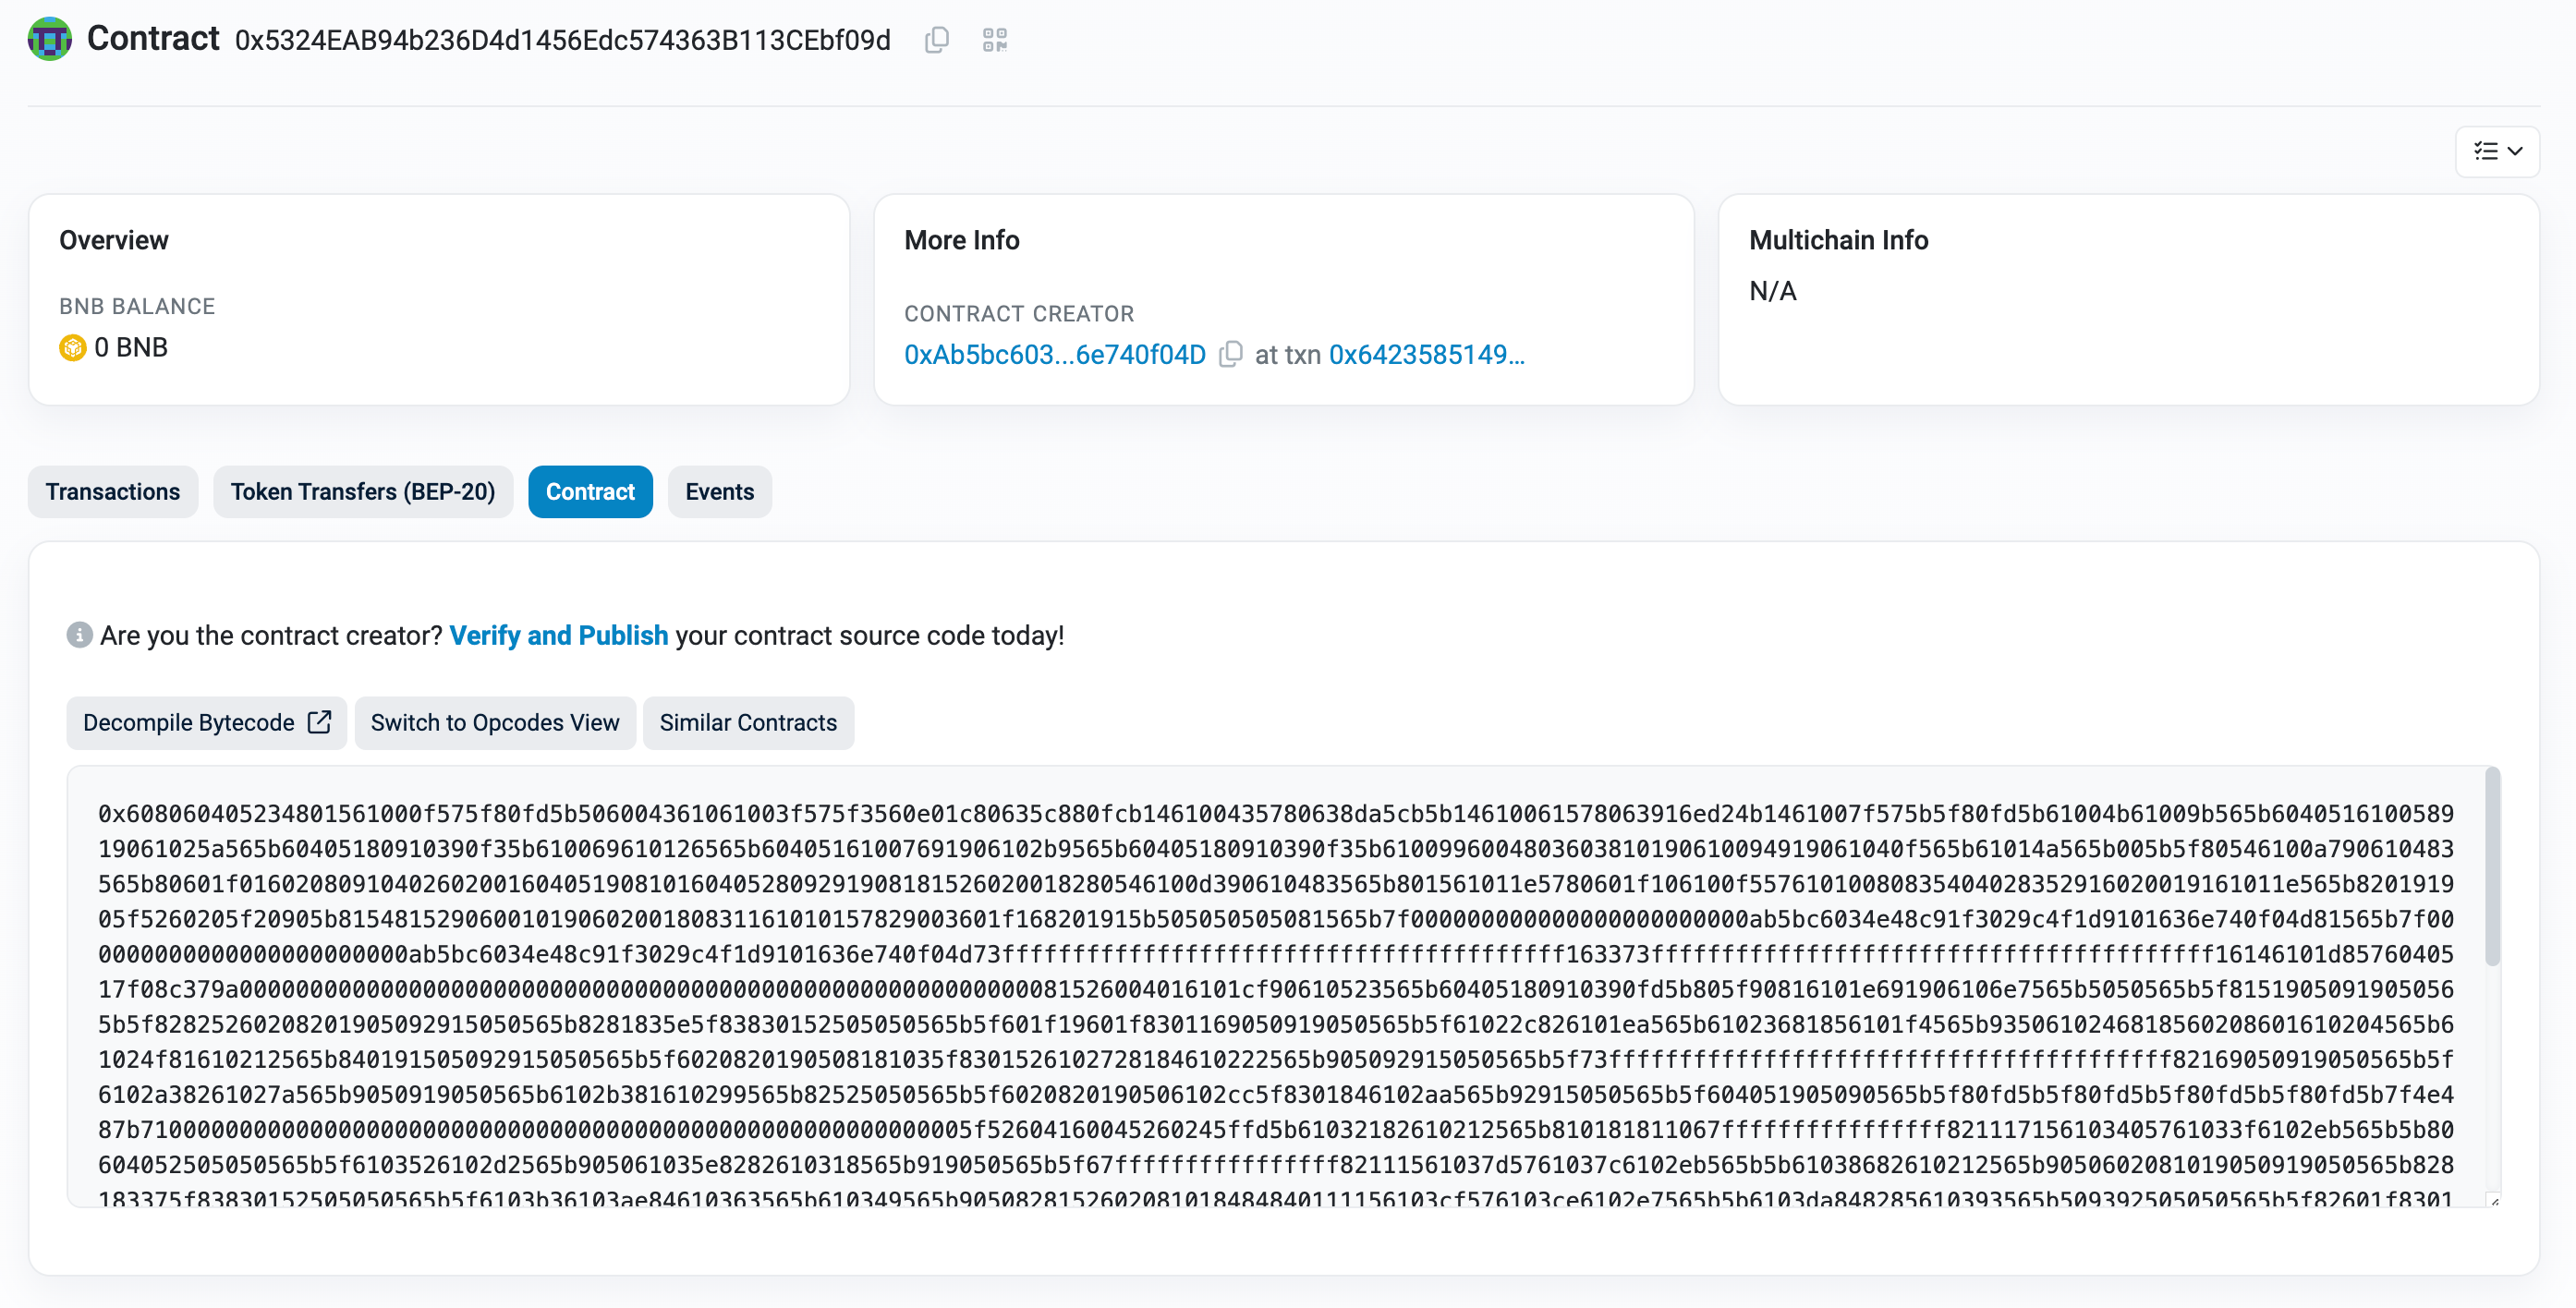This screenshot has height=1308, width=2576.
Task: Click Decompile Bytecode button
Action: [206, 722]
